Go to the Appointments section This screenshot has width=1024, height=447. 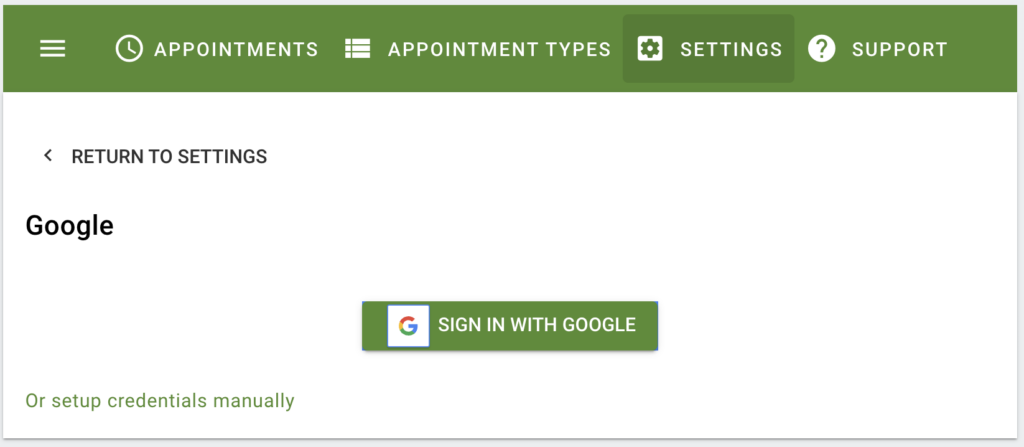(217, 49)
